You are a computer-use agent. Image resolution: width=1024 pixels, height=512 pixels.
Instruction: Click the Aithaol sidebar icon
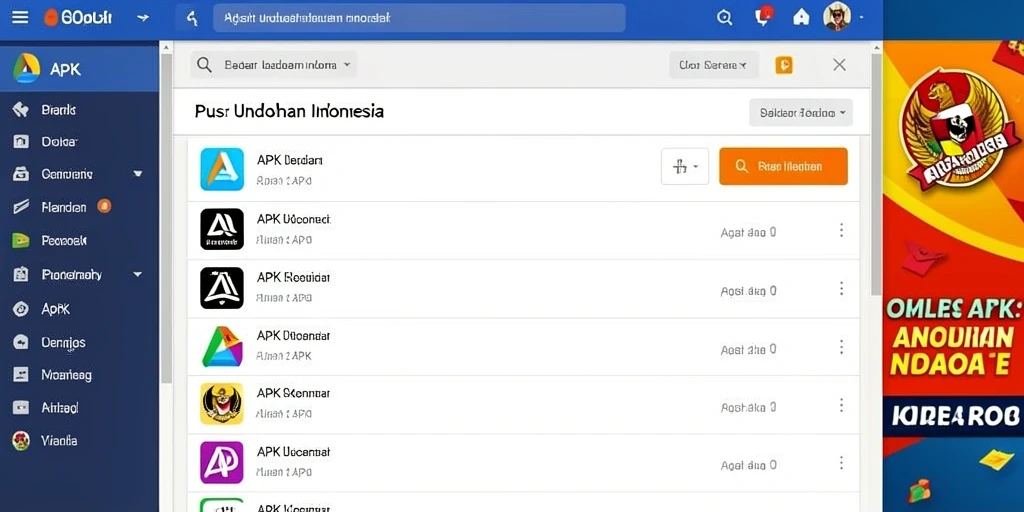(x=21, y=408)
